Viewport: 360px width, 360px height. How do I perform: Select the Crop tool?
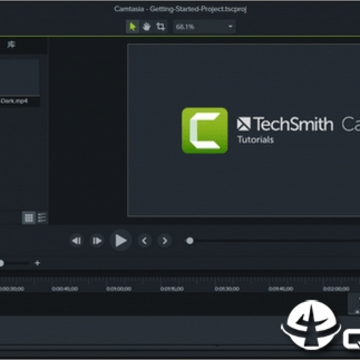161,27
